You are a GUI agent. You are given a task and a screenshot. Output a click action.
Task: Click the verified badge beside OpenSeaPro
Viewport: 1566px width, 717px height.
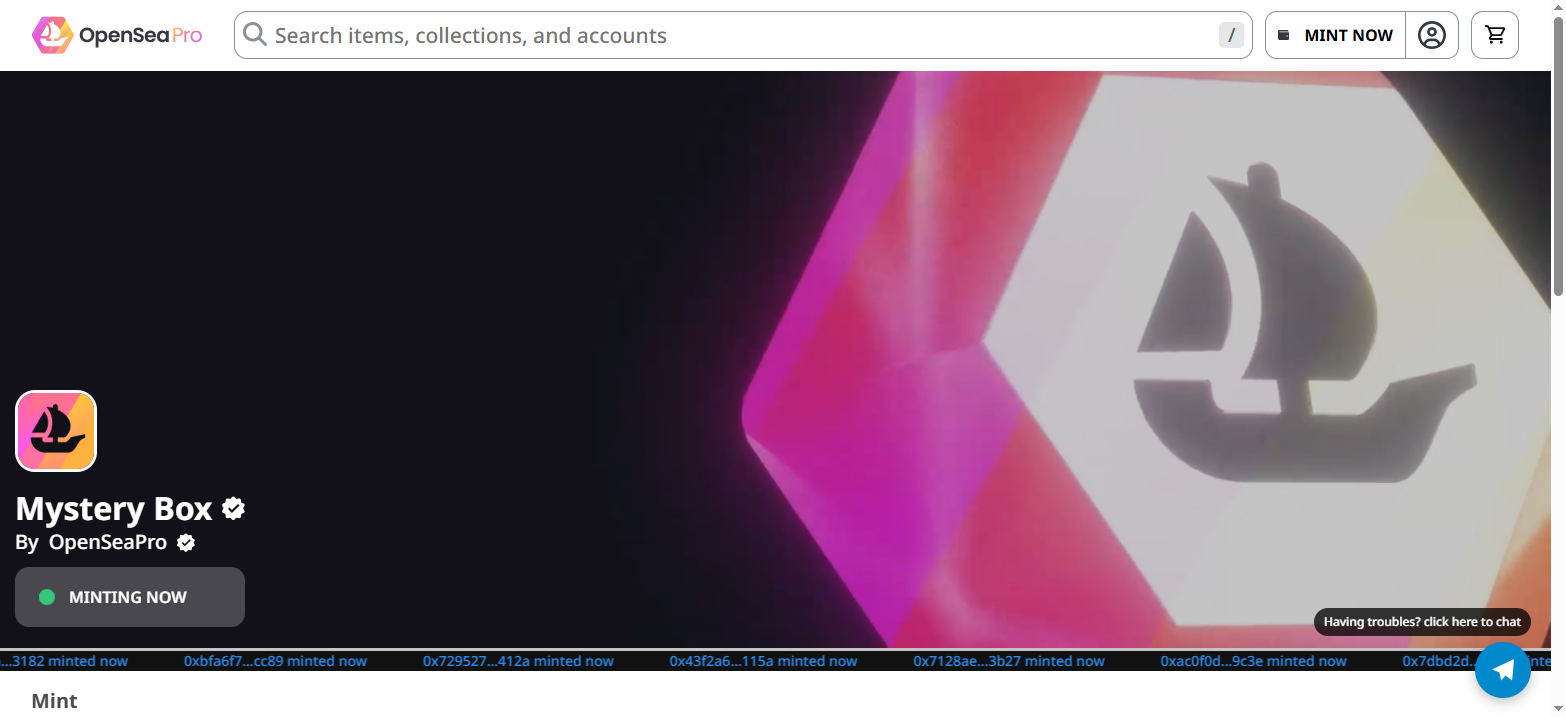[186, 543]
